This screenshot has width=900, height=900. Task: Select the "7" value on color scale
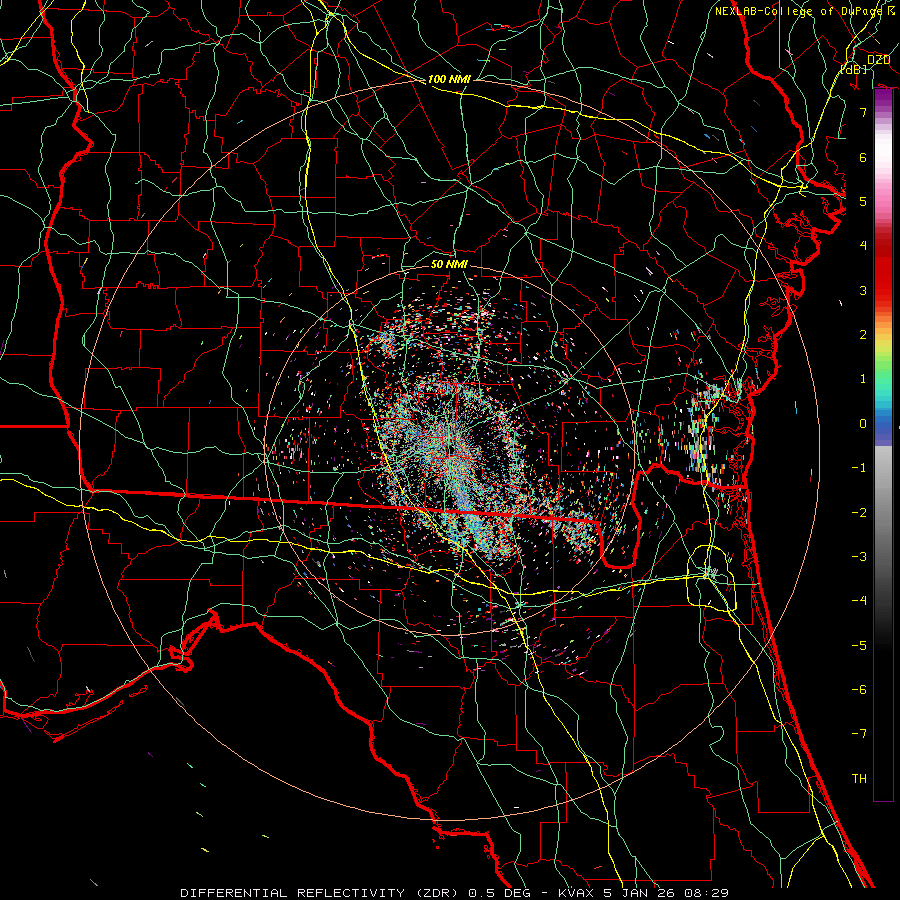[863, 112]
